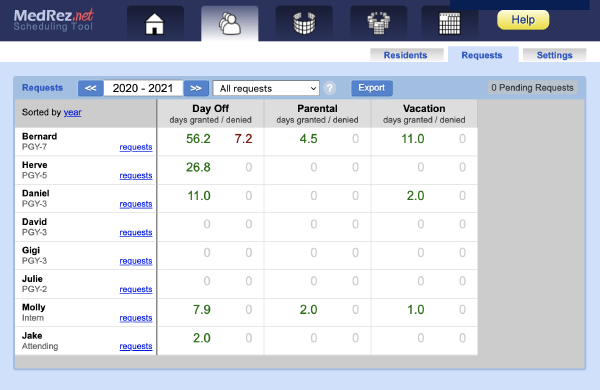Click the Export button

372,88
